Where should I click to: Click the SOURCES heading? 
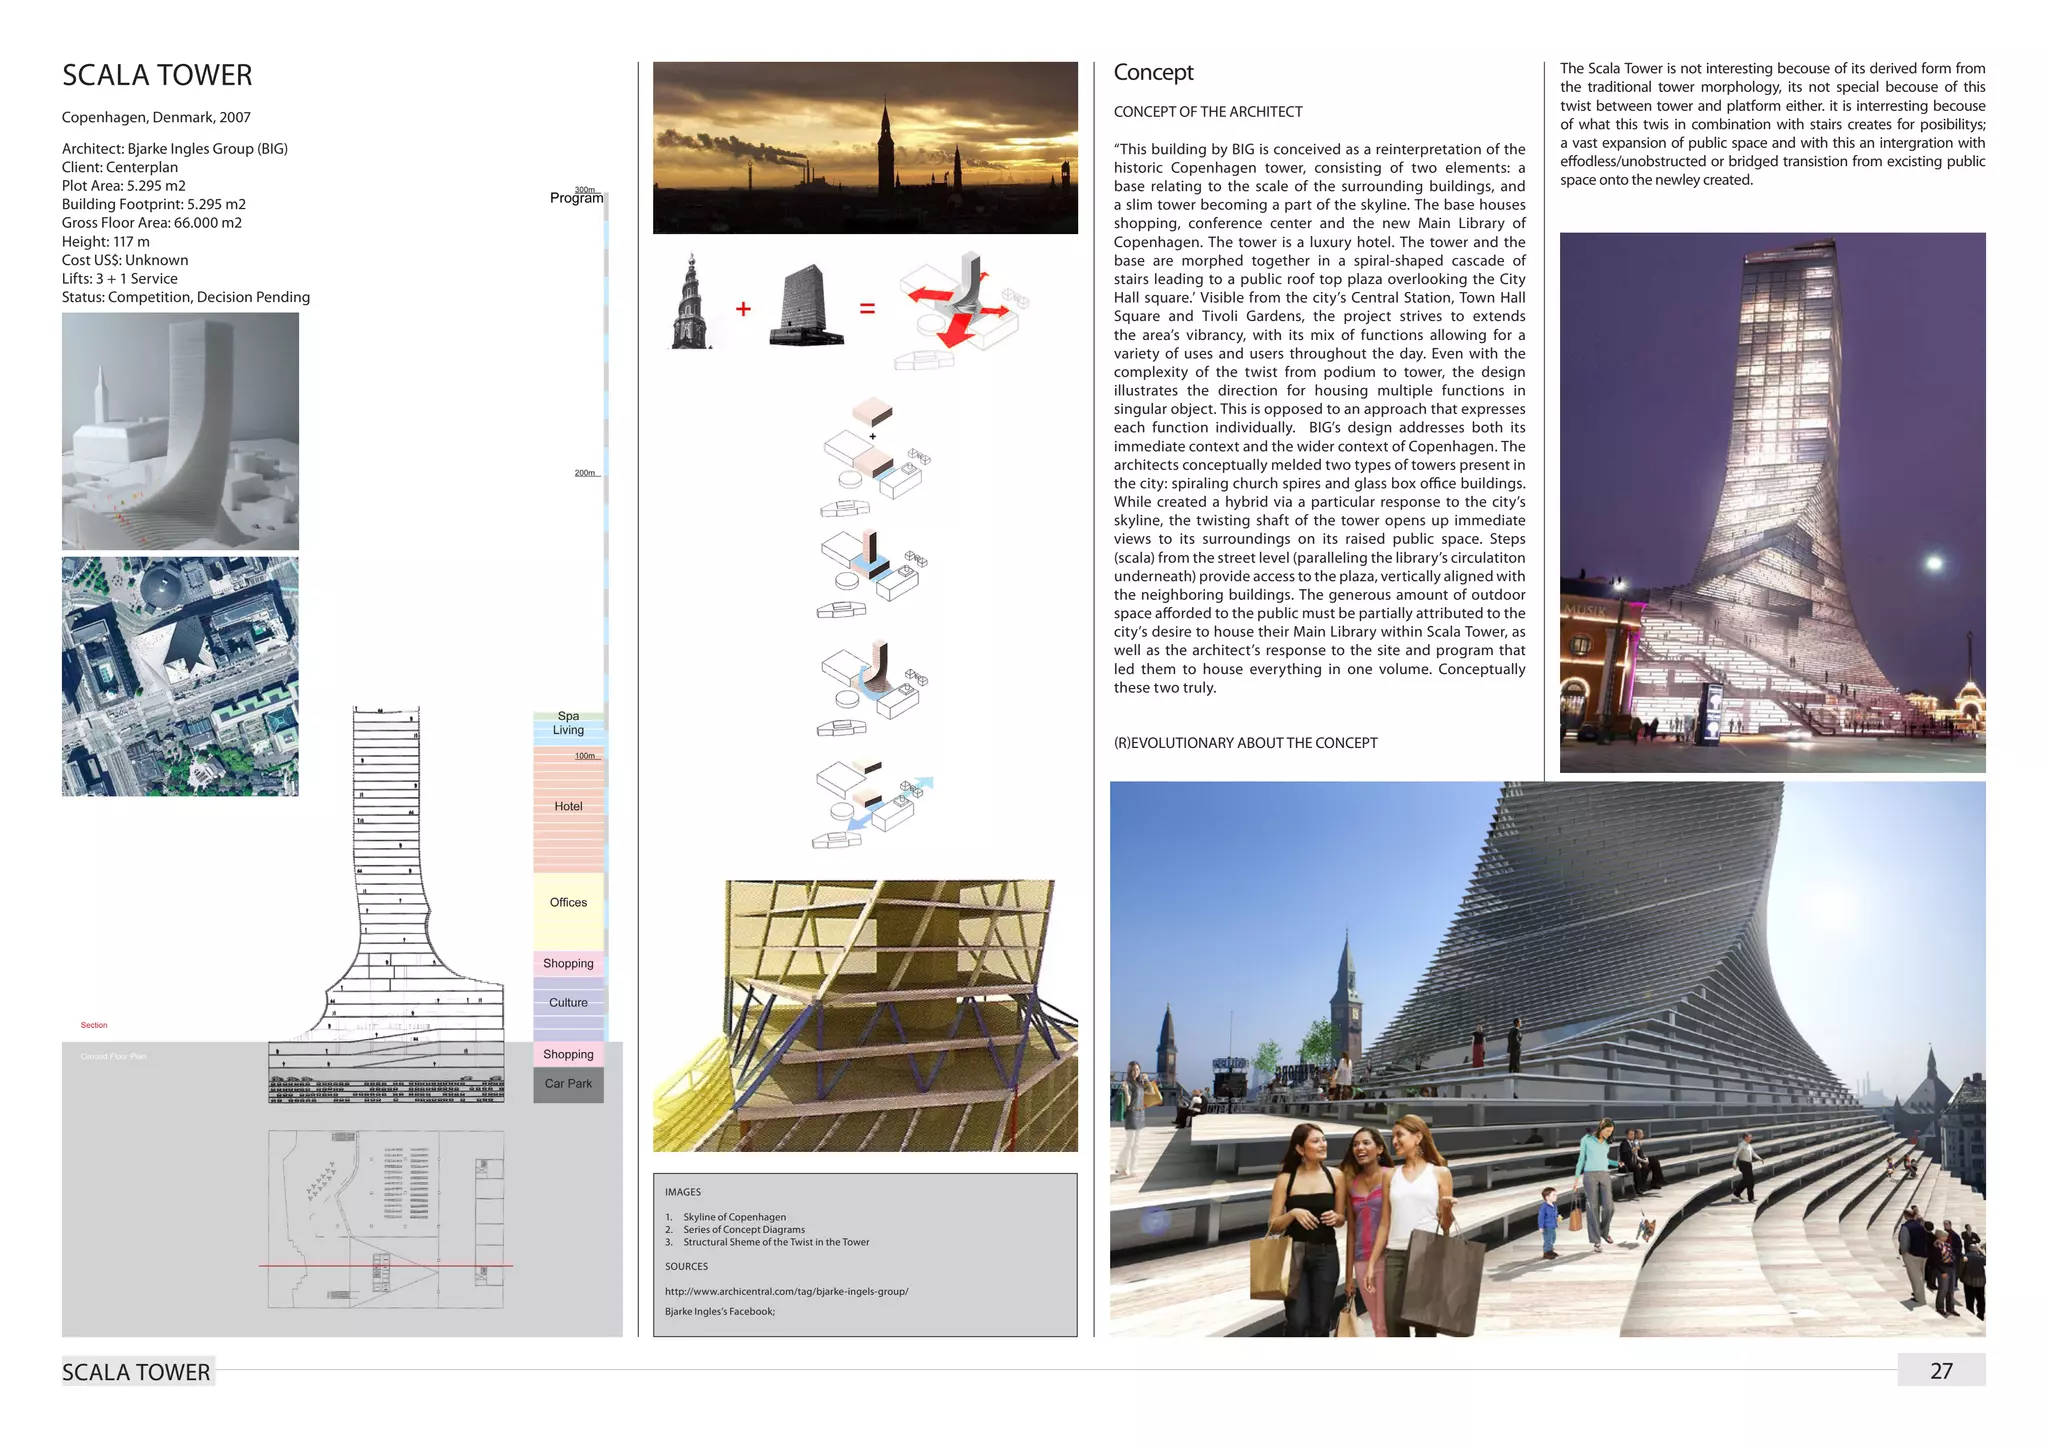(686, 1266)
